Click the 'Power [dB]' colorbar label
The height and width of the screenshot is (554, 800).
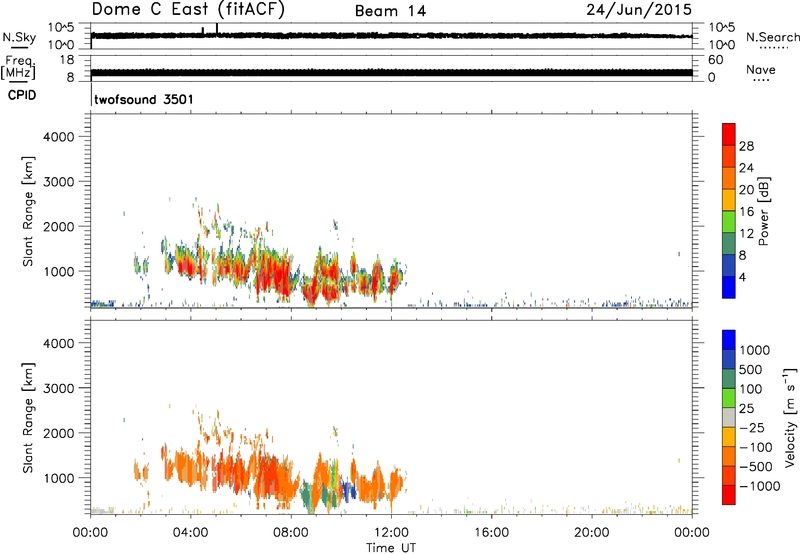[x=763, y=211]
